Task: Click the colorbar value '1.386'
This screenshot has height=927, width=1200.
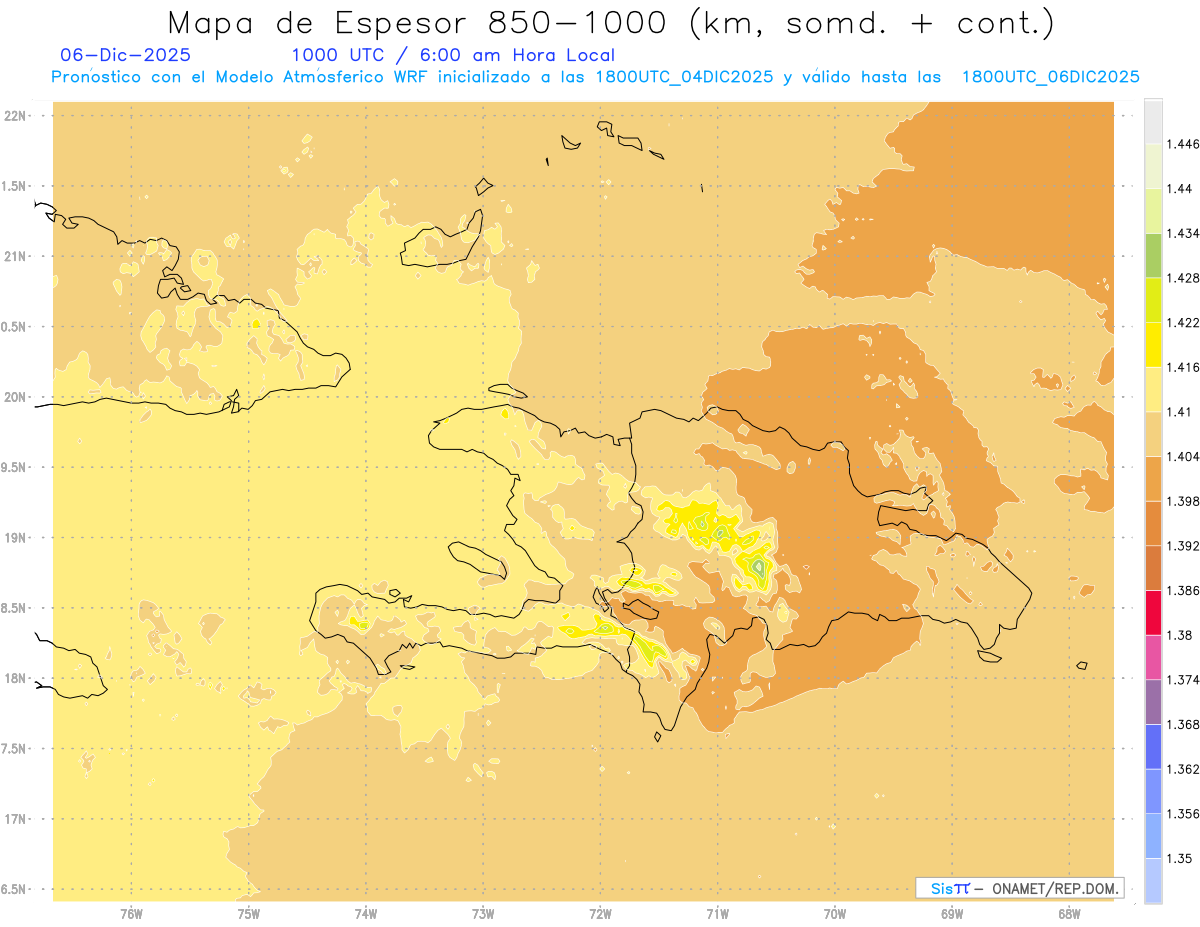Action: coord(1185,590)
